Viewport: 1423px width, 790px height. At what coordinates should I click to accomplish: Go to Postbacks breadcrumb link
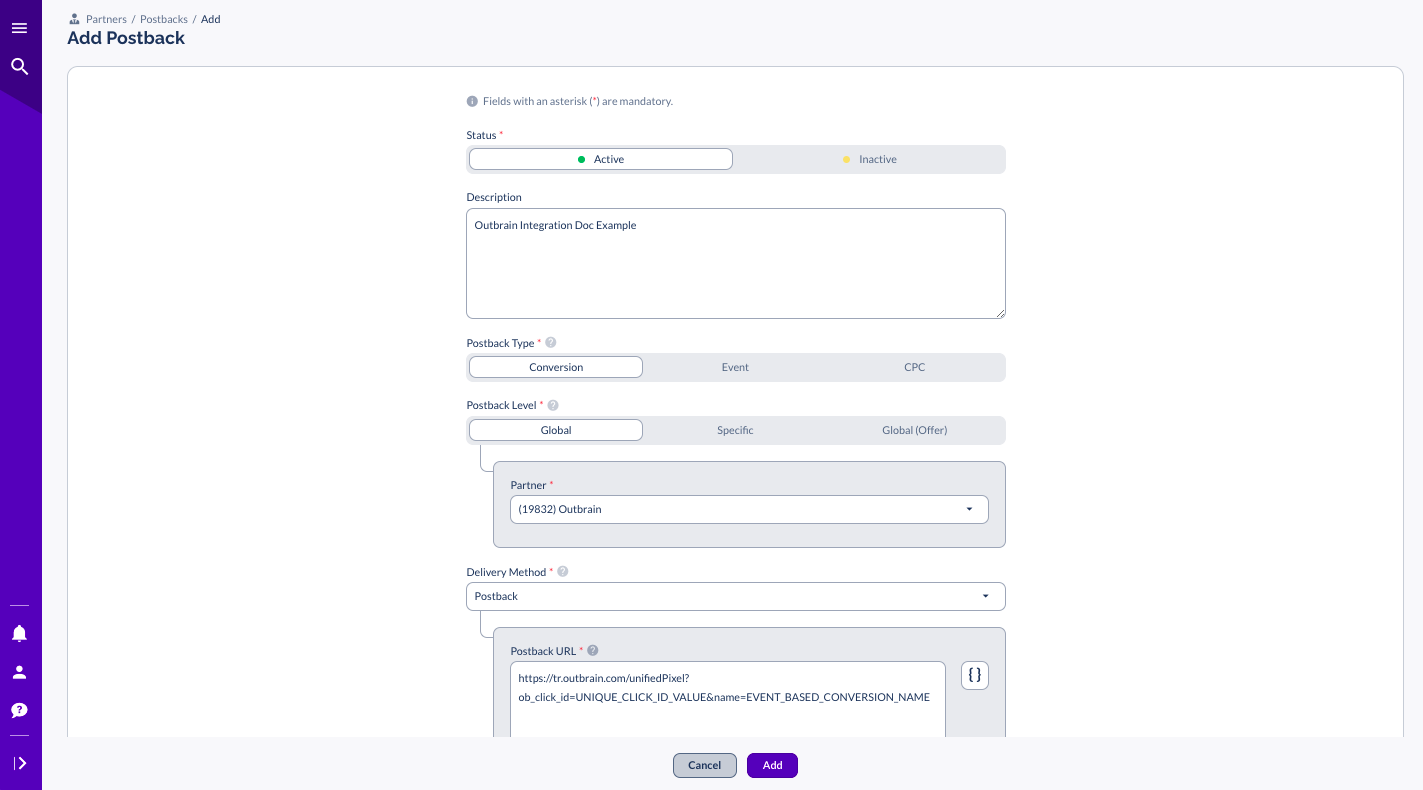(x=164, y=19)
